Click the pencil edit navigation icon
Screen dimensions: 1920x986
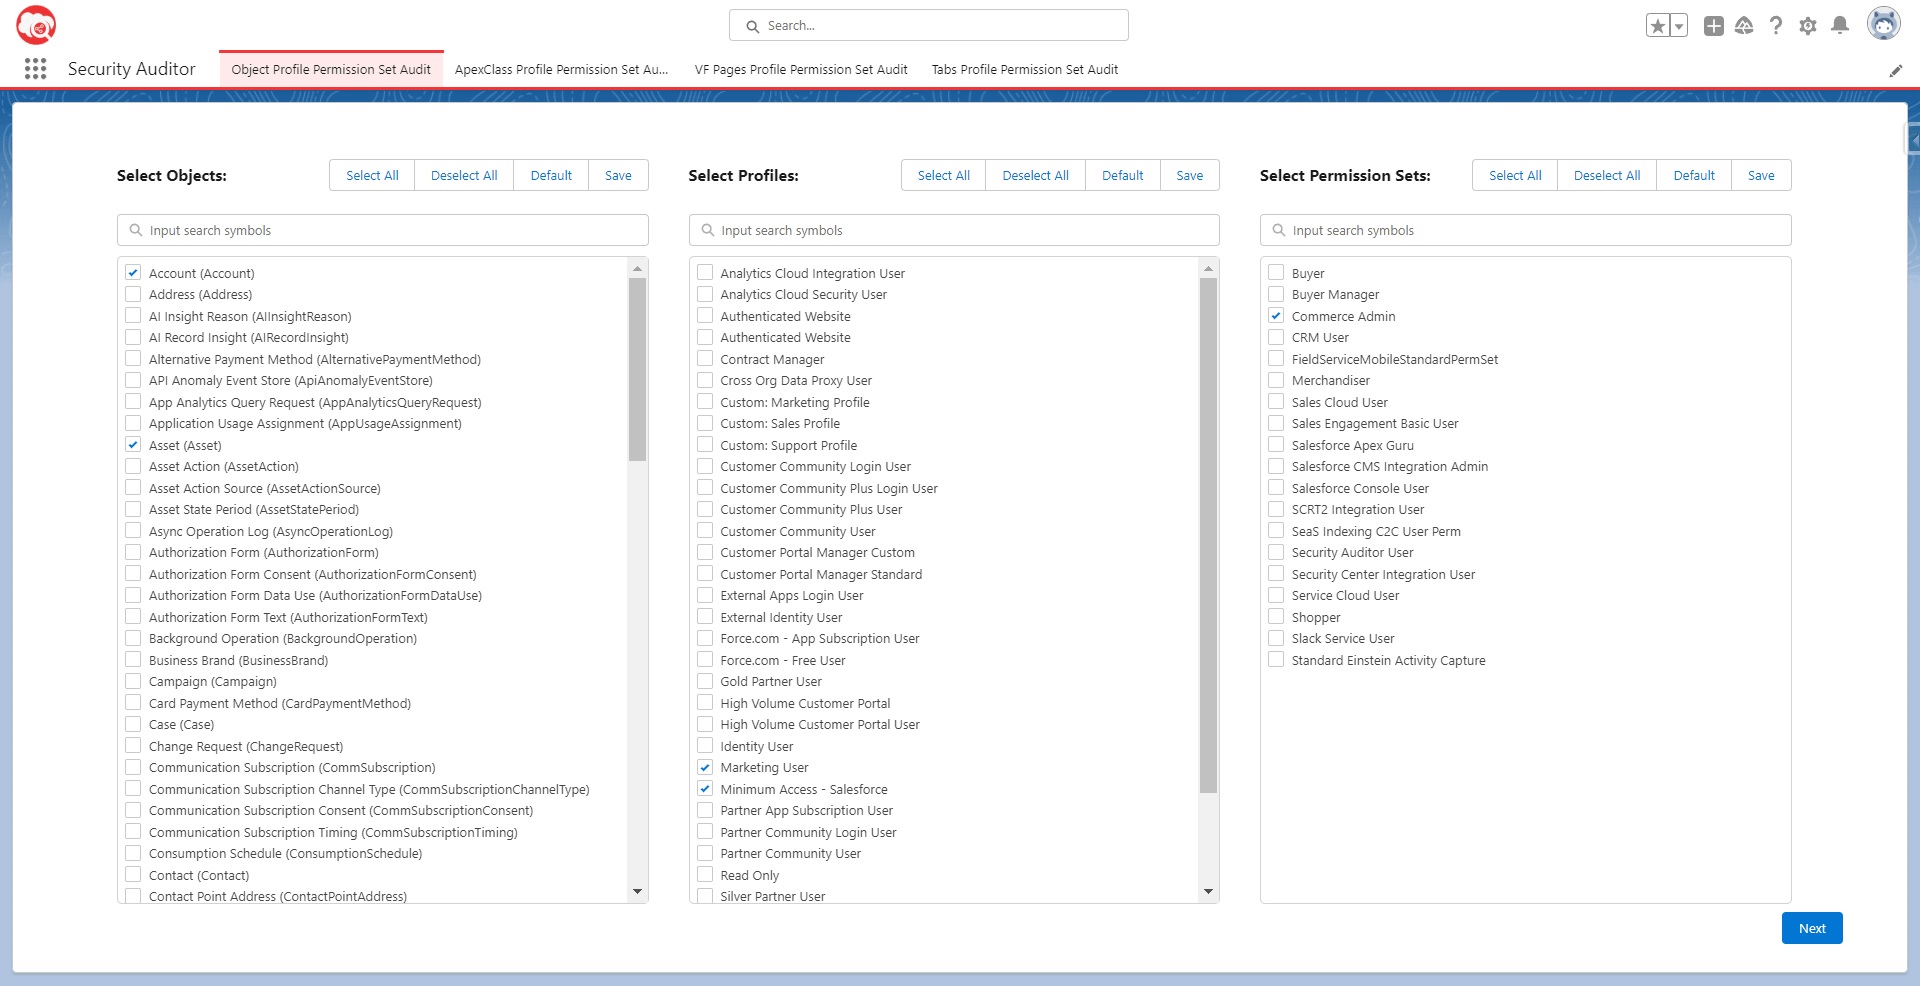[1896, 70]
